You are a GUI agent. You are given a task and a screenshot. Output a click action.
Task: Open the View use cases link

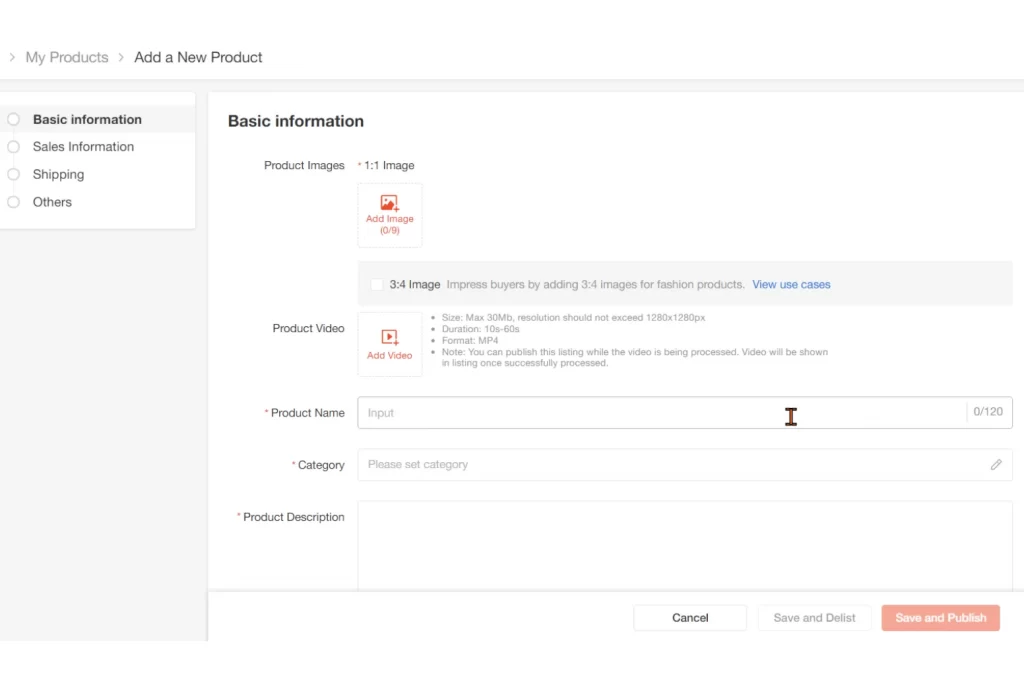click(x=791, y=285)
